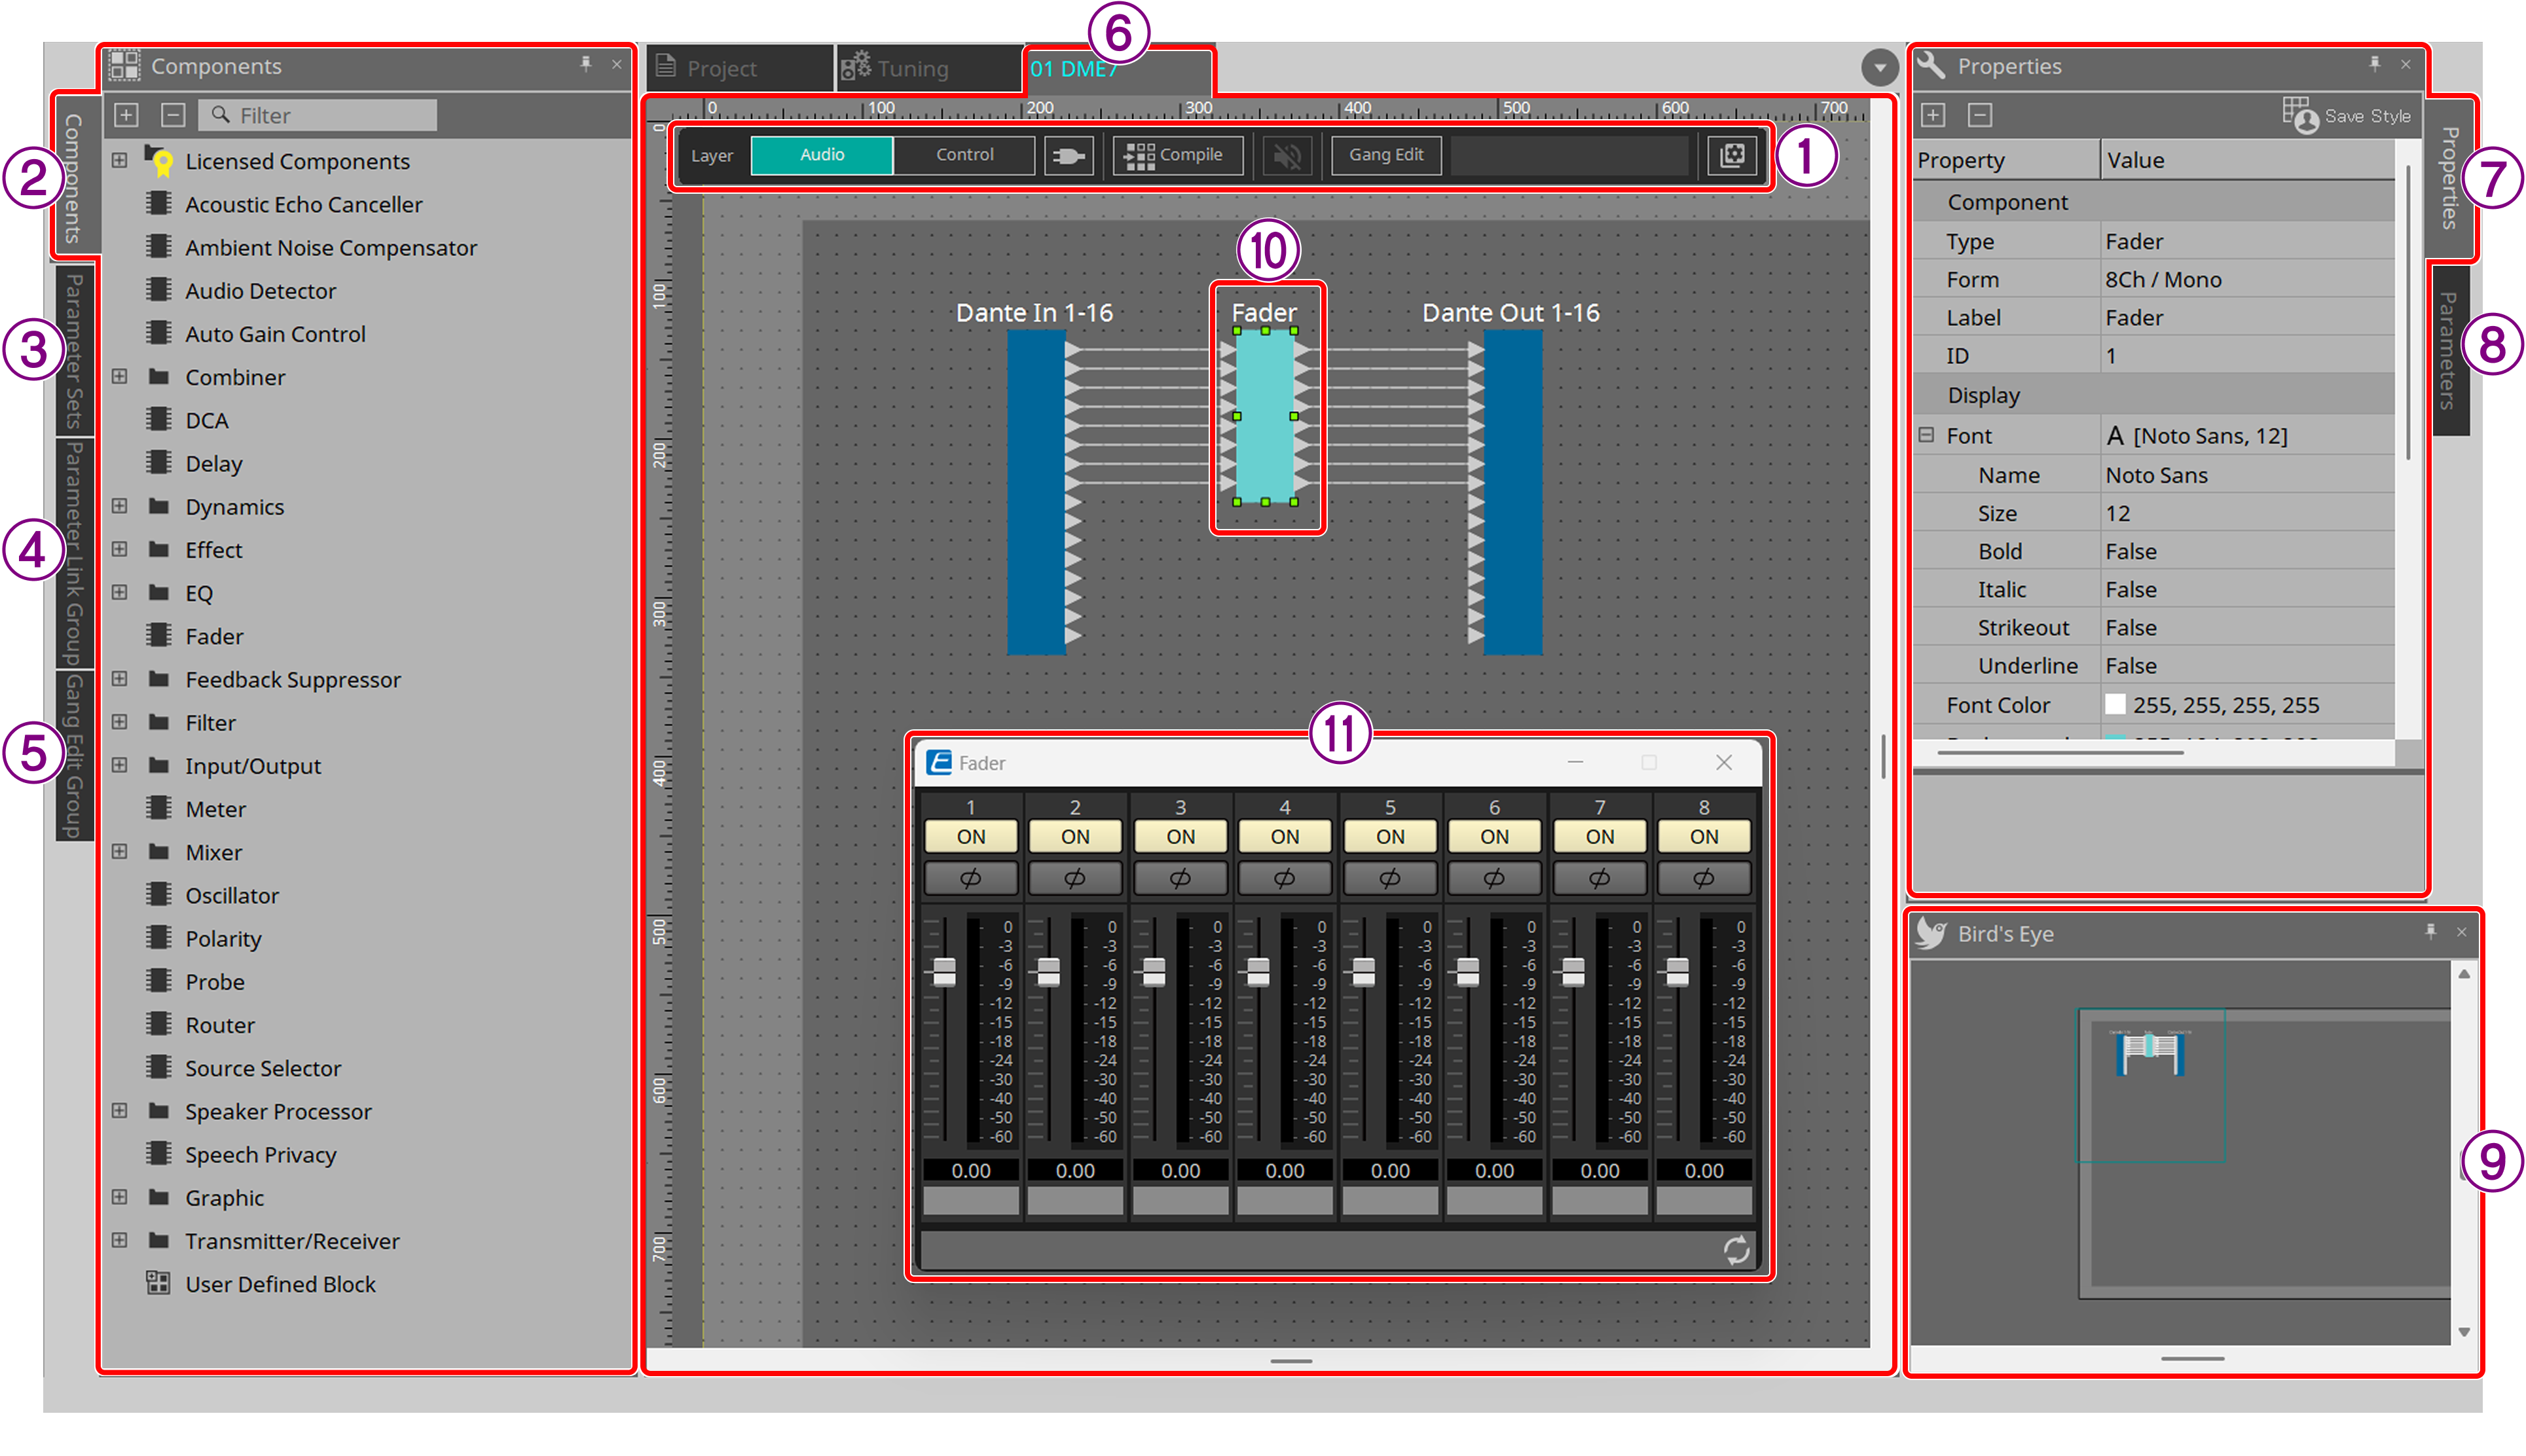Open the Parameter Link Group side tab
This screenshot has width=2526, height=1456.
(74, 553)
